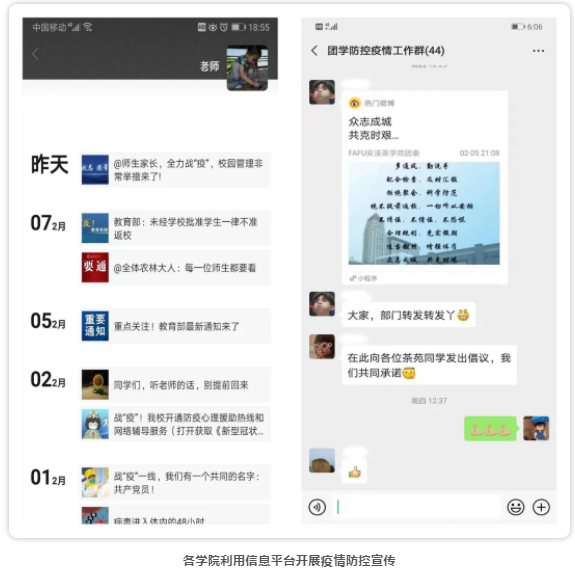The height and width of the screenshot is (574, 575).
Task: Tap the message input field
Action: (416, 507)
